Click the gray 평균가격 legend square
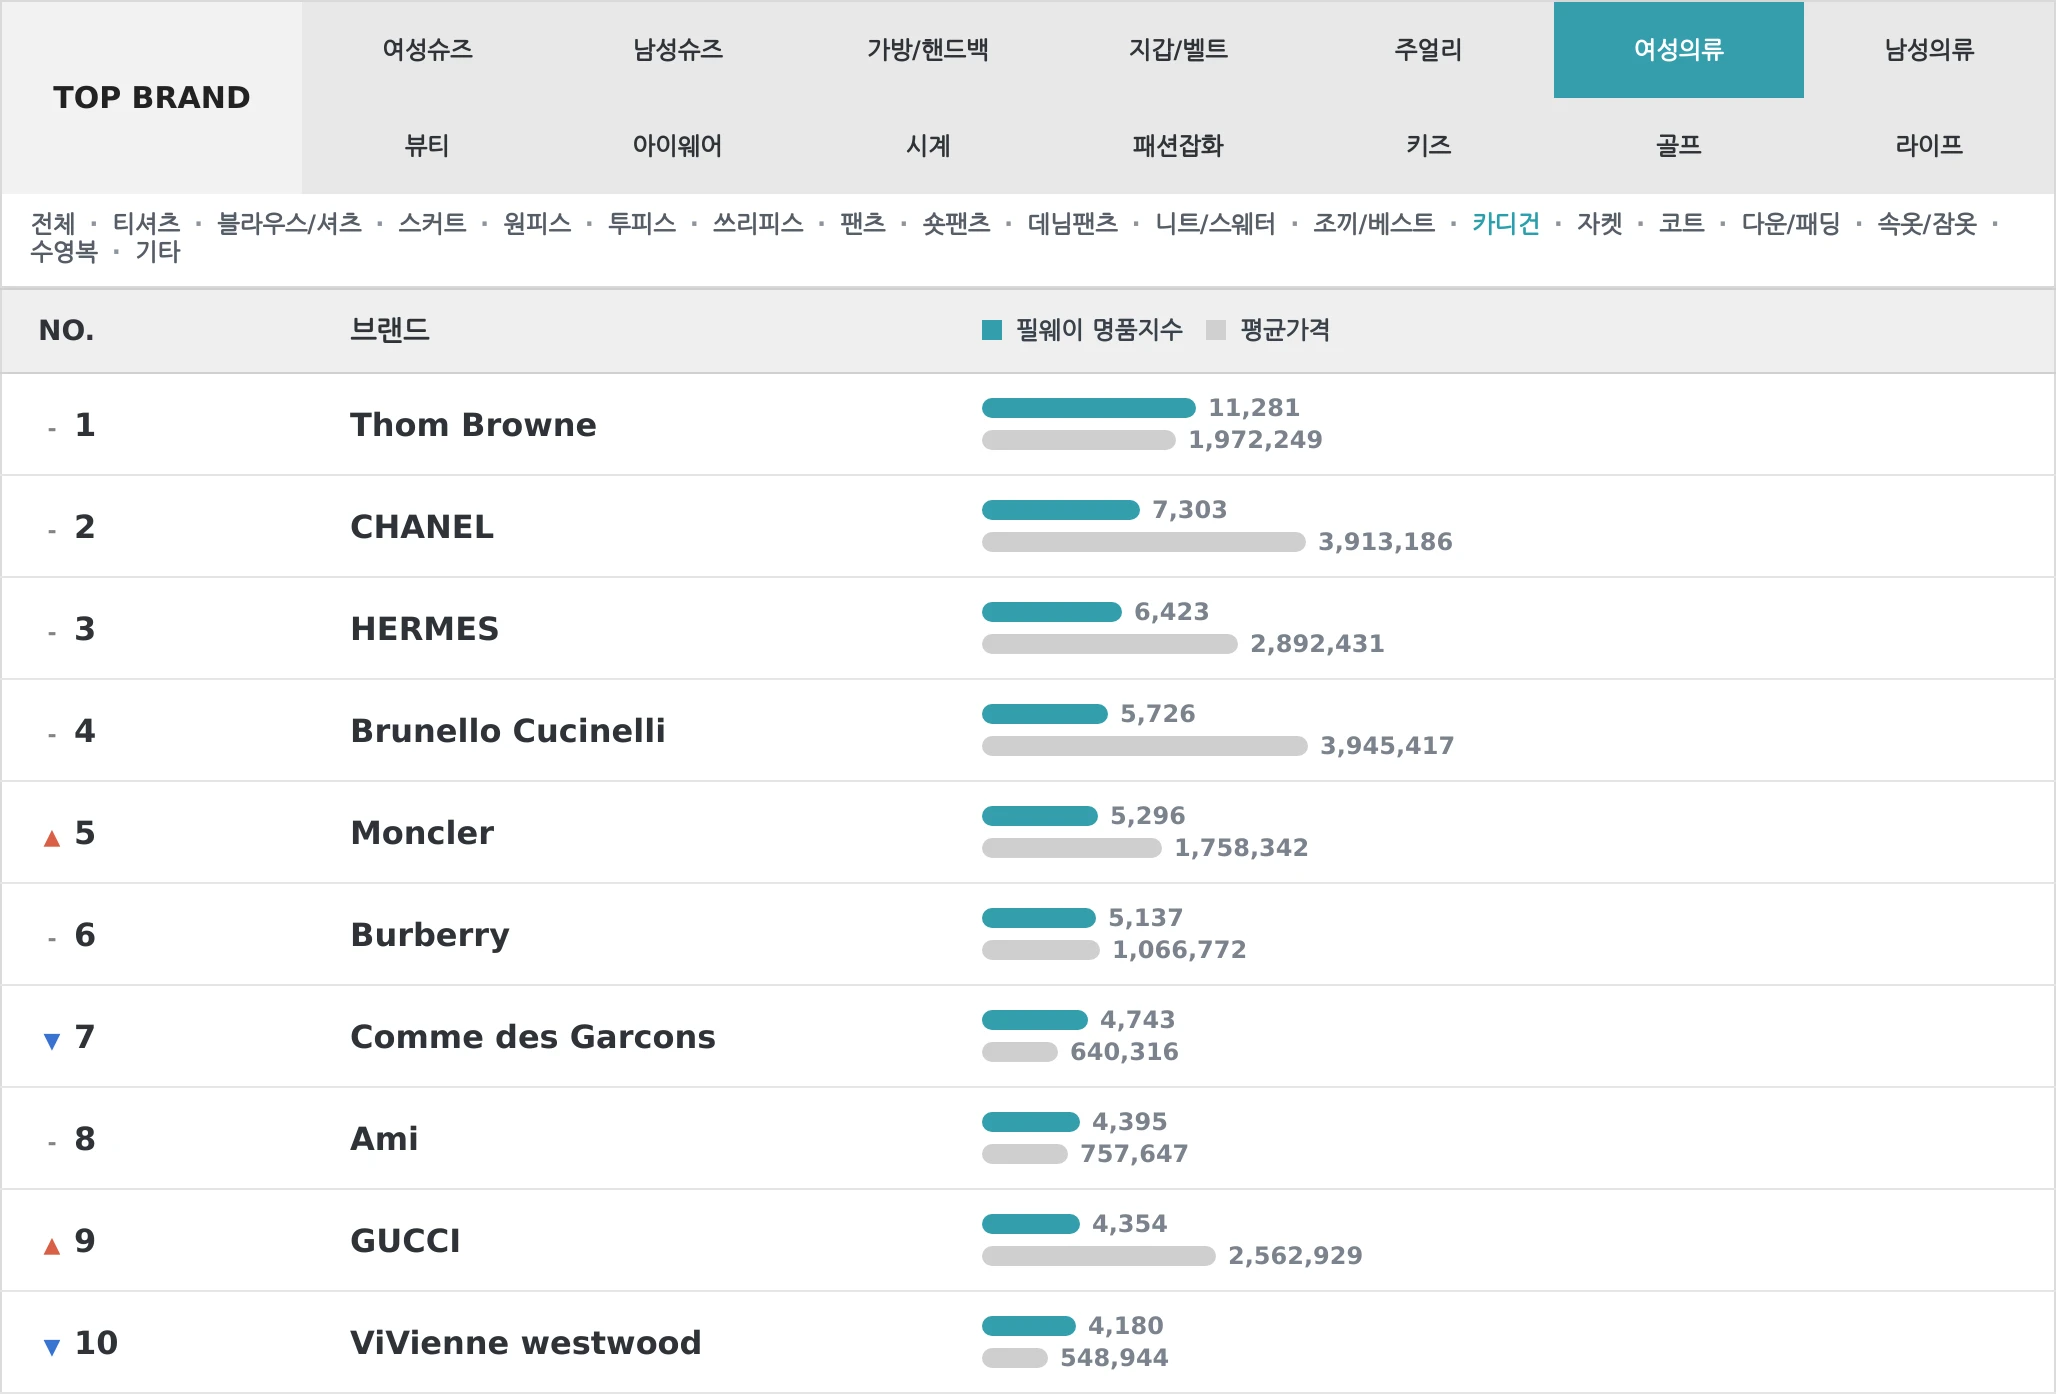Image resolution: width=2056 pixels, height=1394 pixels. (x=1216, y=330)
